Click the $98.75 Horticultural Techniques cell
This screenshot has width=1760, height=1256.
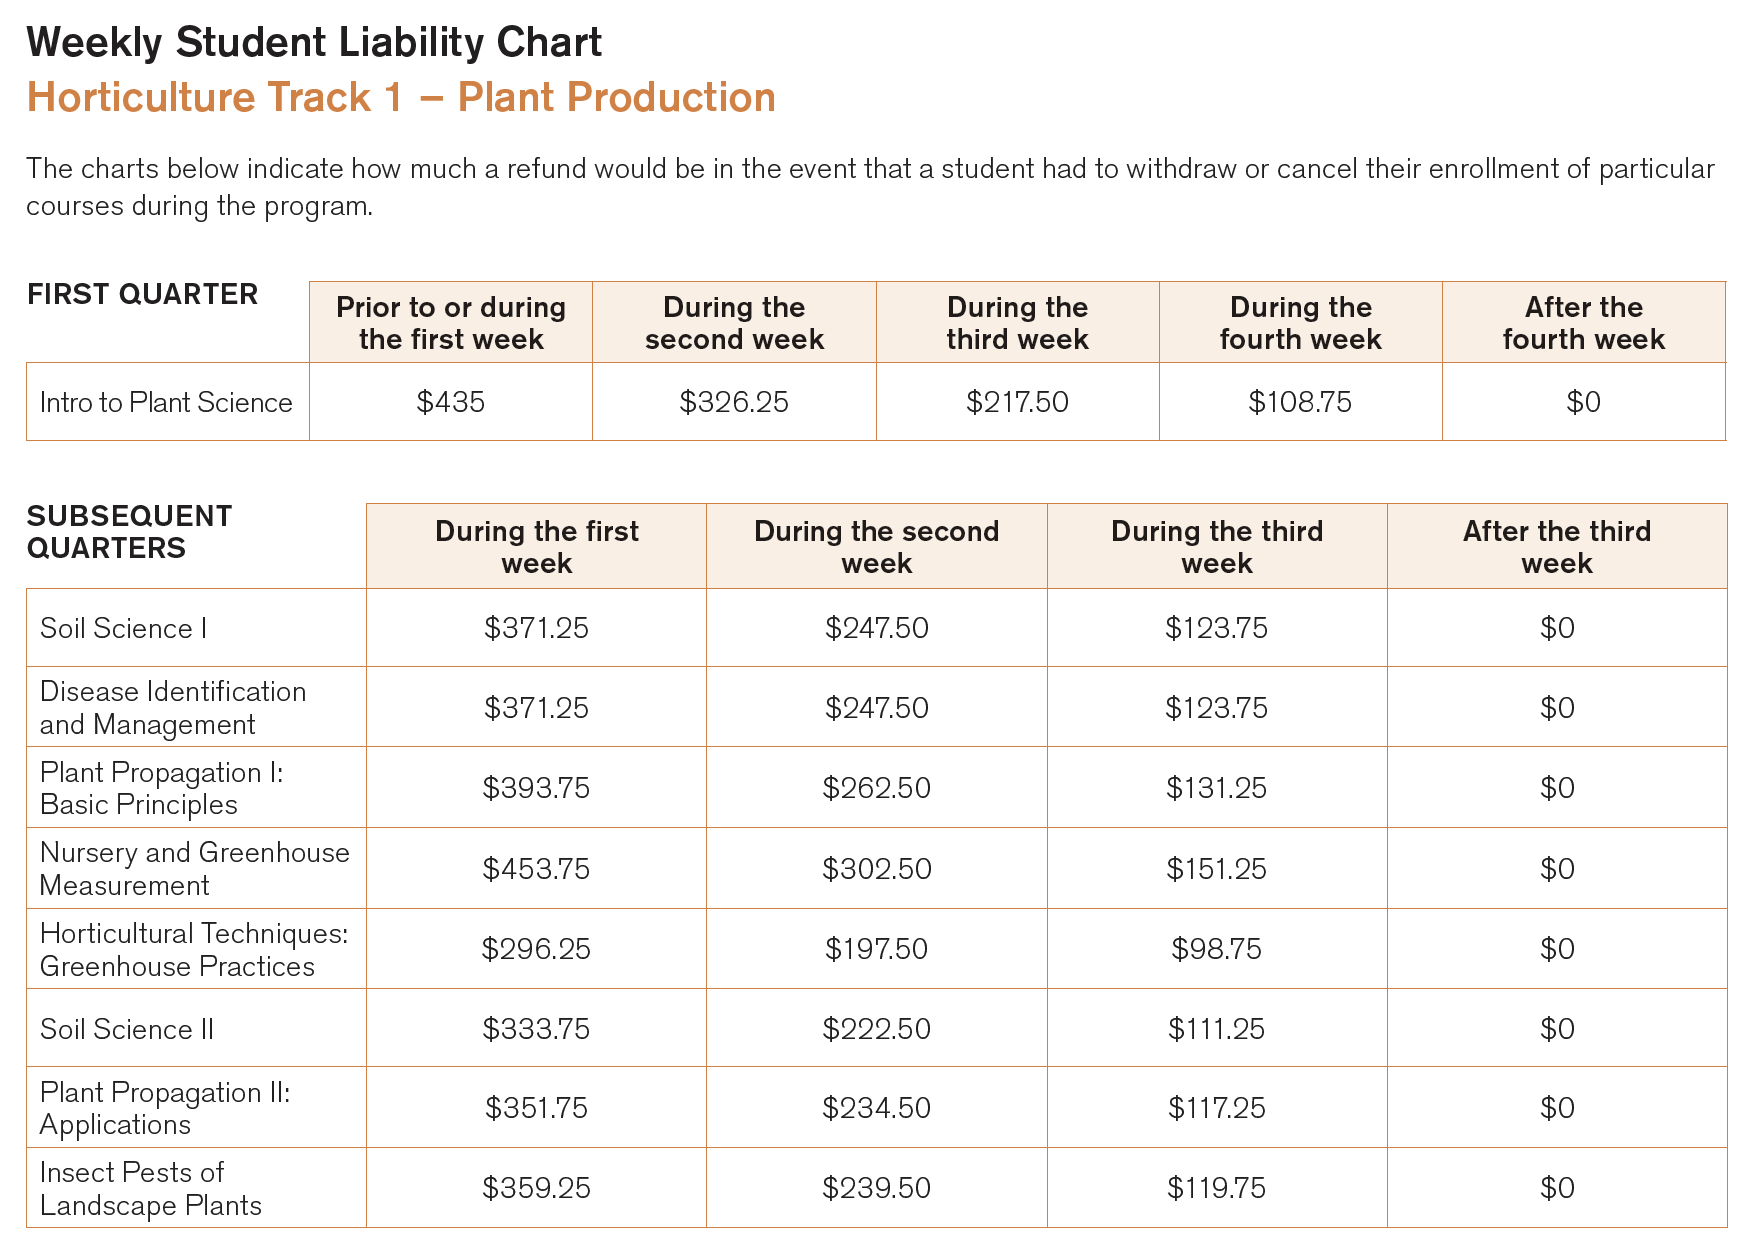tap(1217, 949)
